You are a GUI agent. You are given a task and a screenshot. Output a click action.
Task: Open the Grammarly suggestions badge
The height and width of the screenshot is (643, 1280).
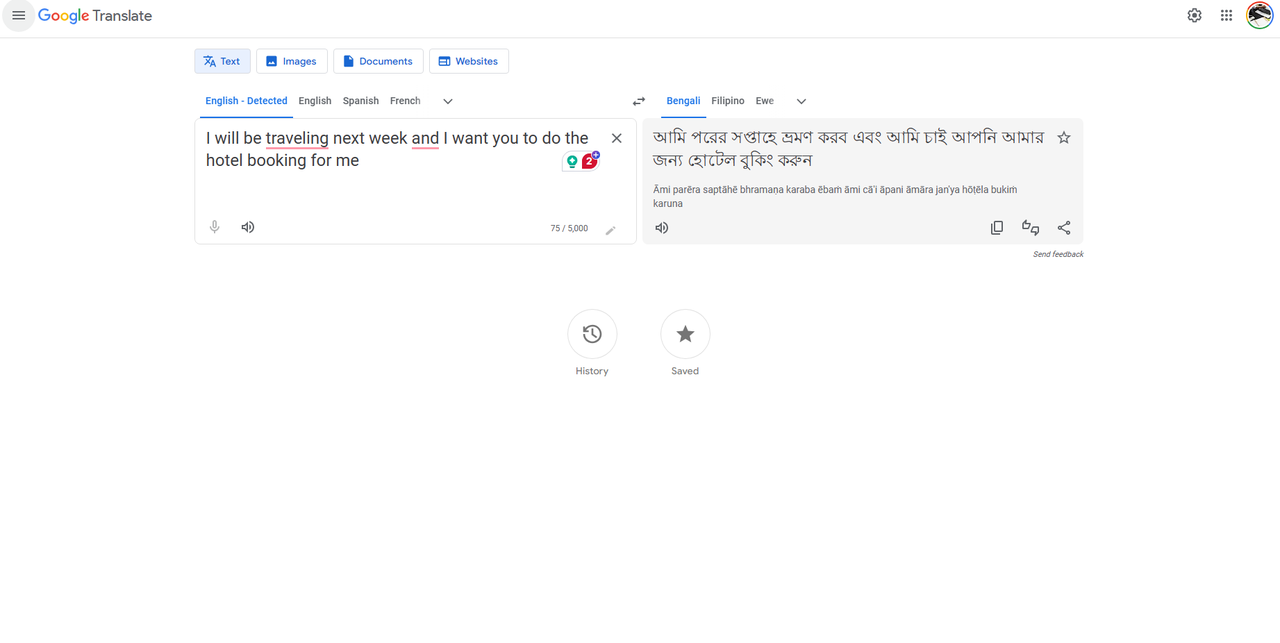point(590,160)
